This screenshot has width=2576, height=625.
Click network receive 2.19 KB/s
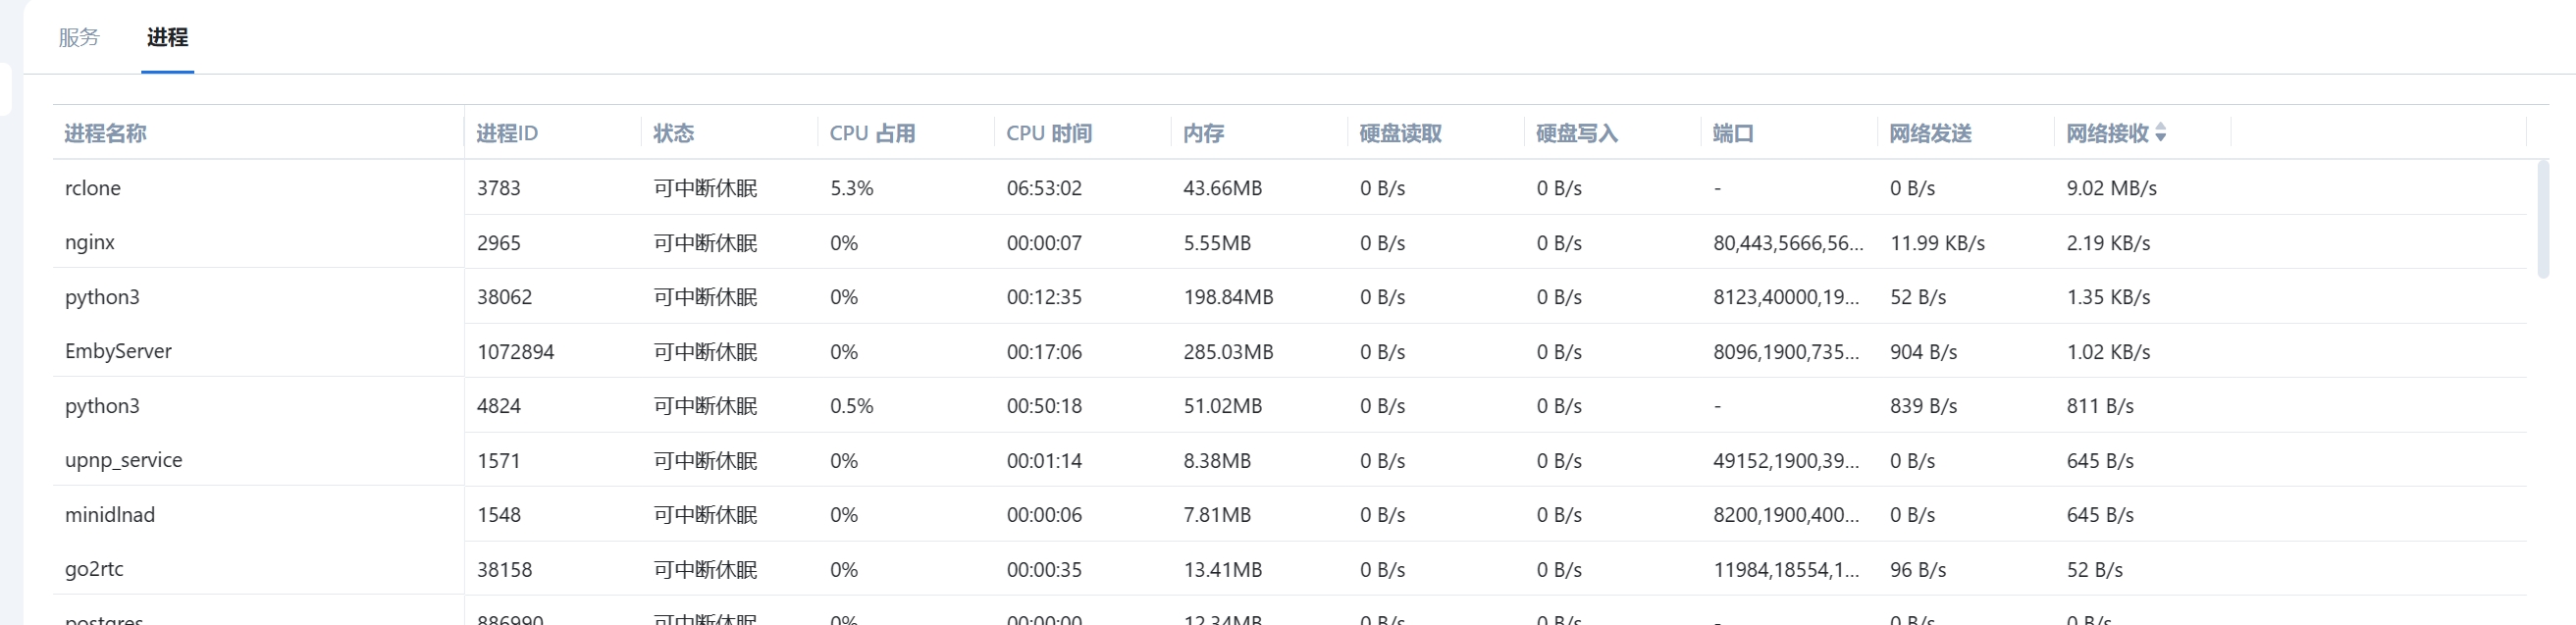pos(2109,243)
